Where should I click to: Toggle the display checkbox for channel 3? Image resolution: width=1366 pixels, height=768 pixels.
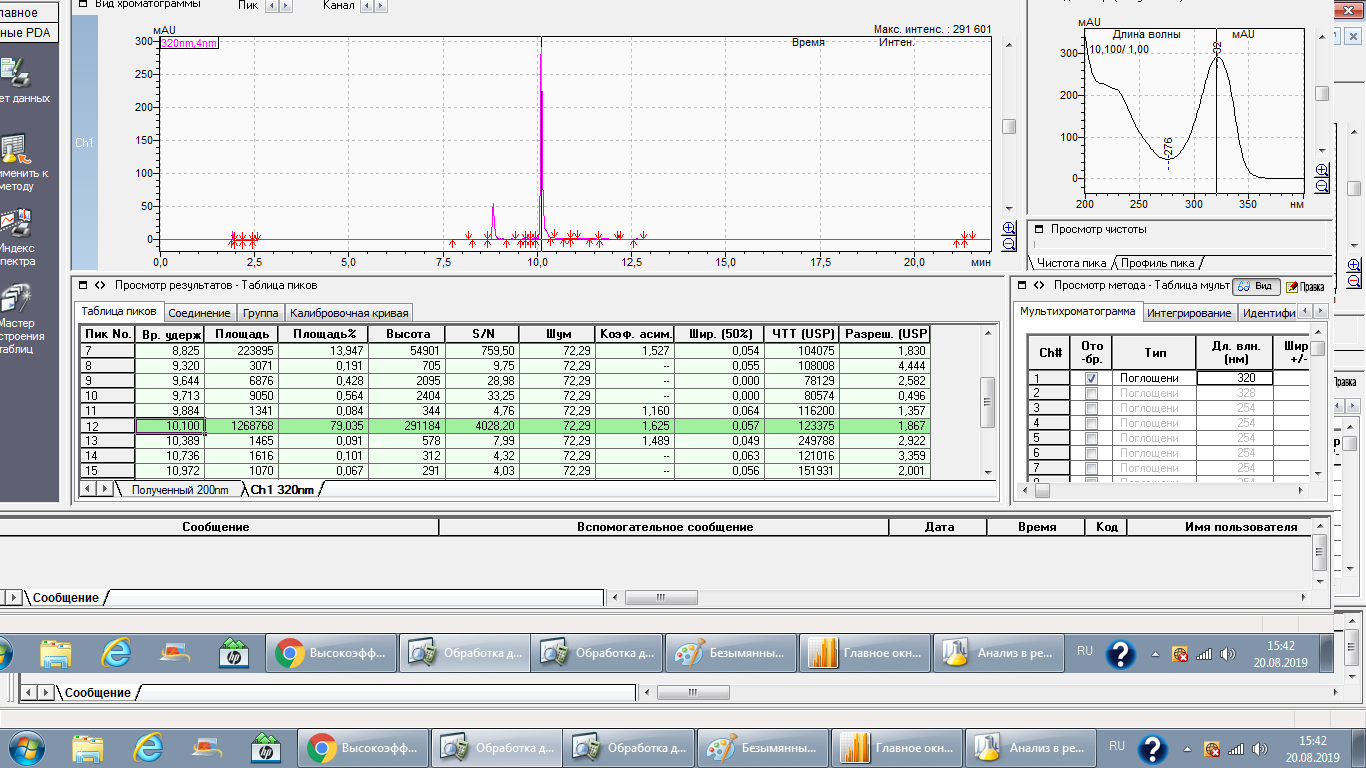click(1091, 409)
